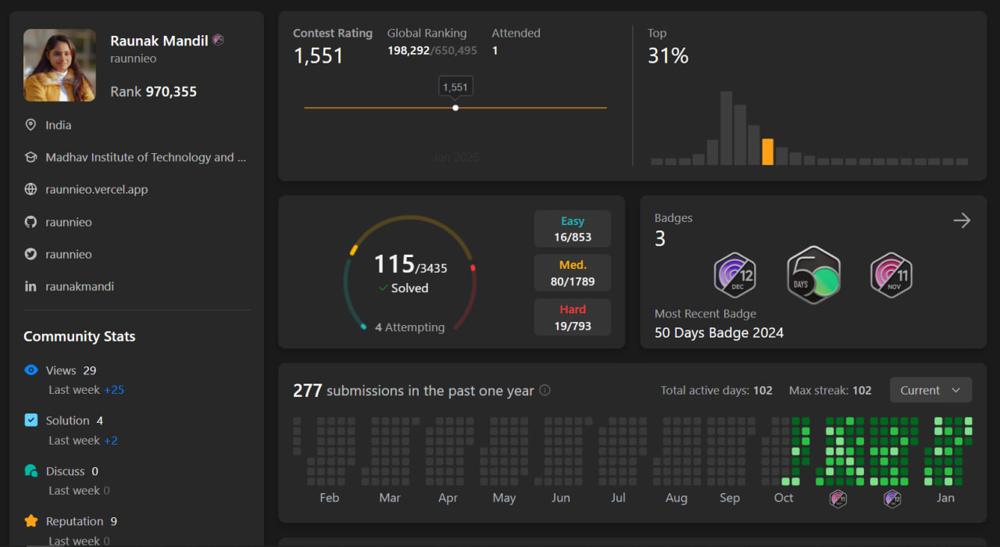This screenshot has height=547, width=1000.
Task: Click the Solution checkmark icon
Action: (x=31, y=420)
